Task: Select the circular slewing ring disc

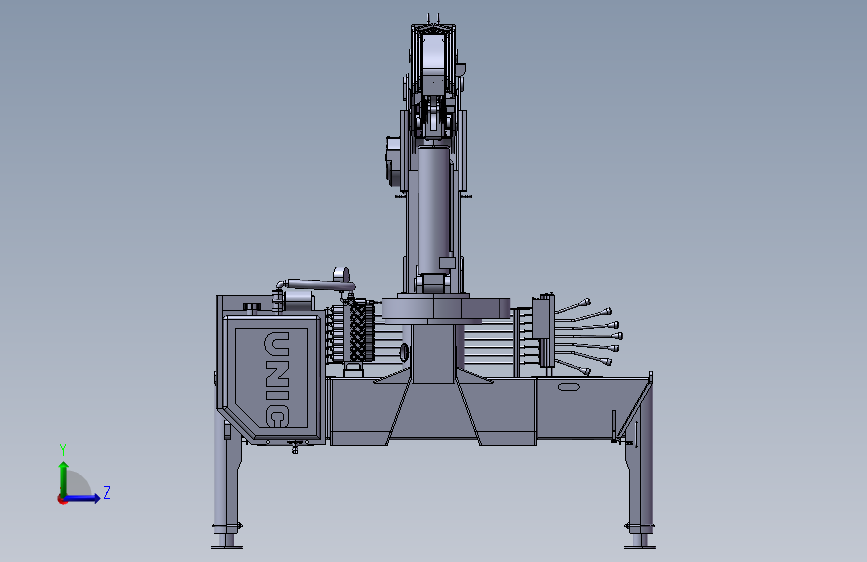Action: coord(446,310)
